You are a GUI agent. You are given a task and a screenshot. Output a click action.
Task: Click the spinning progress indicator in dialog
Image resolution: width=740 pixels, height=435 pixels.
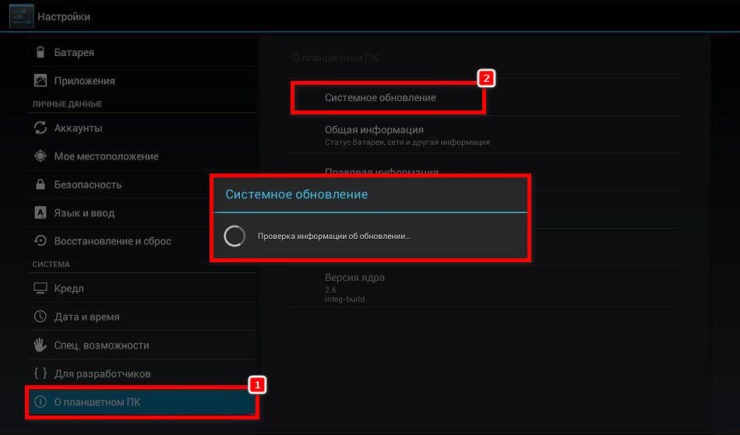234,236
